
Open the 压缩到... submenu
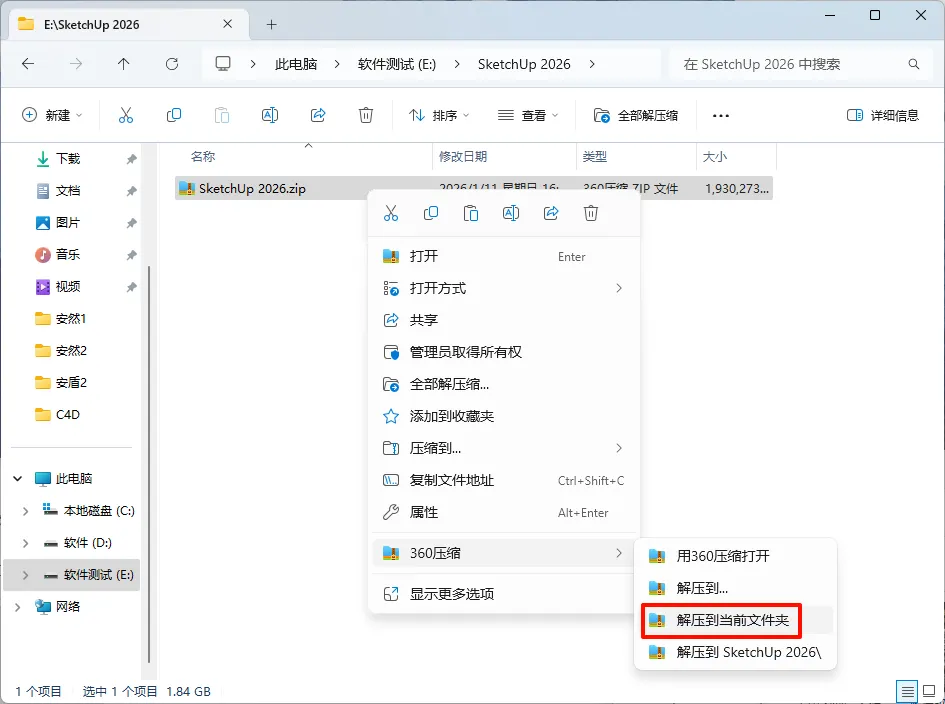coord(504,448)
